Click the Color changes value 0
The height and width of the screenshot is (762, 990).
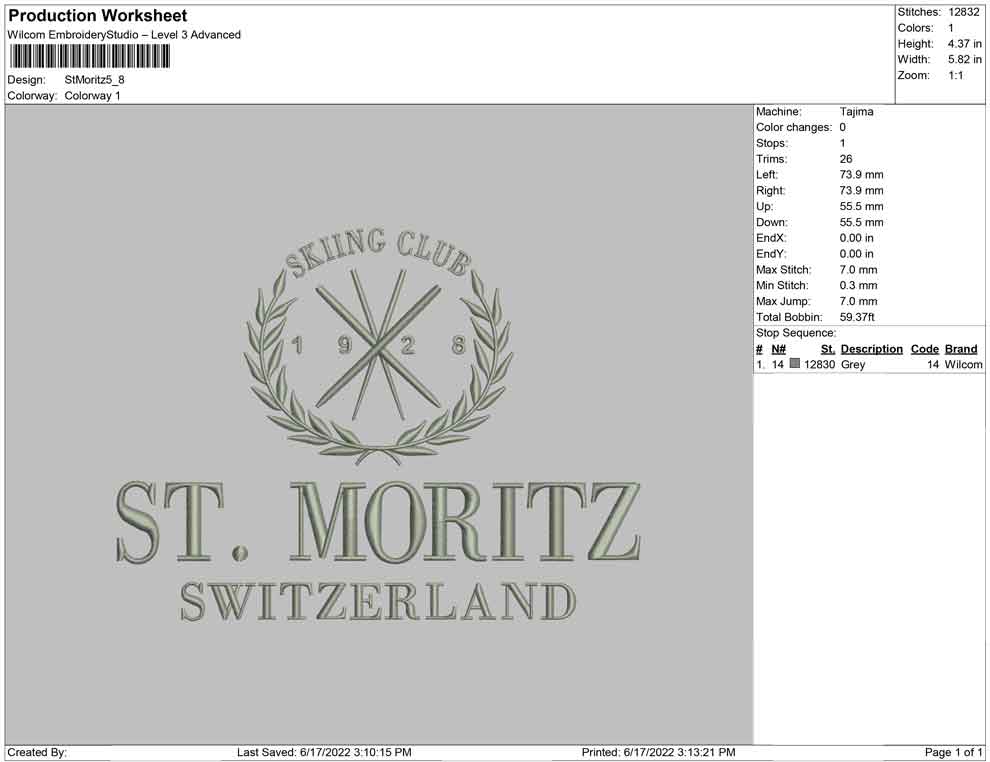pos(842,128)
